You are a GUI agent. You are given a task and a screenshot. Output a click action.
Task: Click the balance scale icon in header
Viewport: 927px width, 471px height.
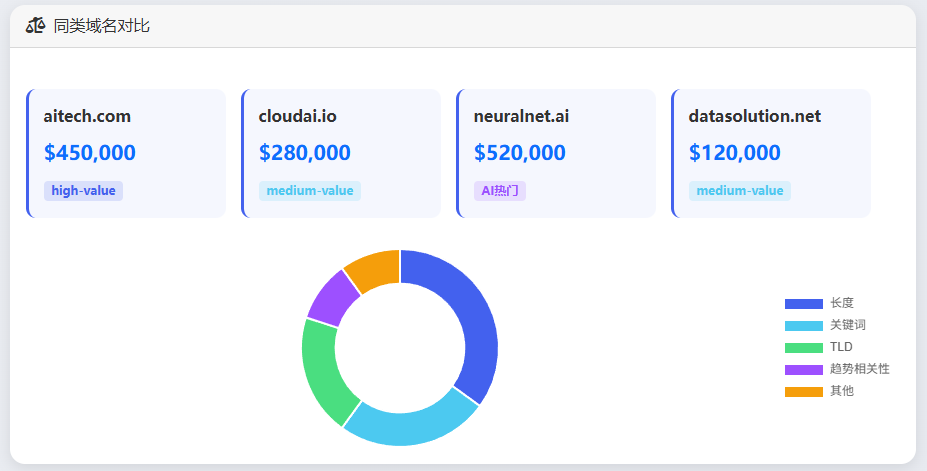click(35, 26)
